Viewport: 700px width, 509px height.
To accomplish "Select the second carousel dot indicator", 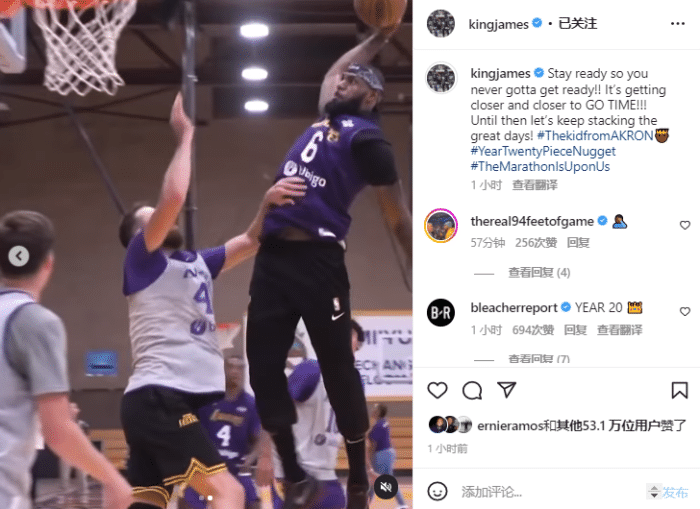I will (x=210, y=497).
